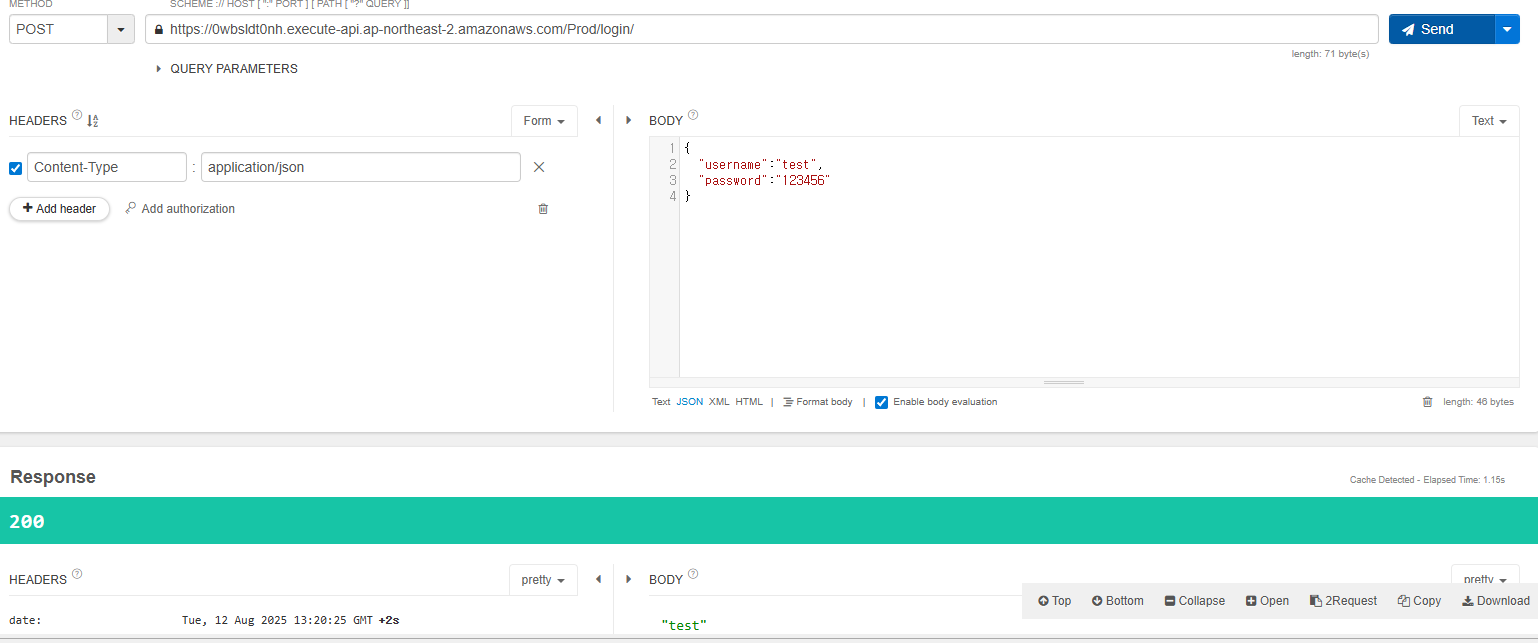Click the help icon beside response BODY
Viewport: 1538px width, 643px height.
click(693, 574)
